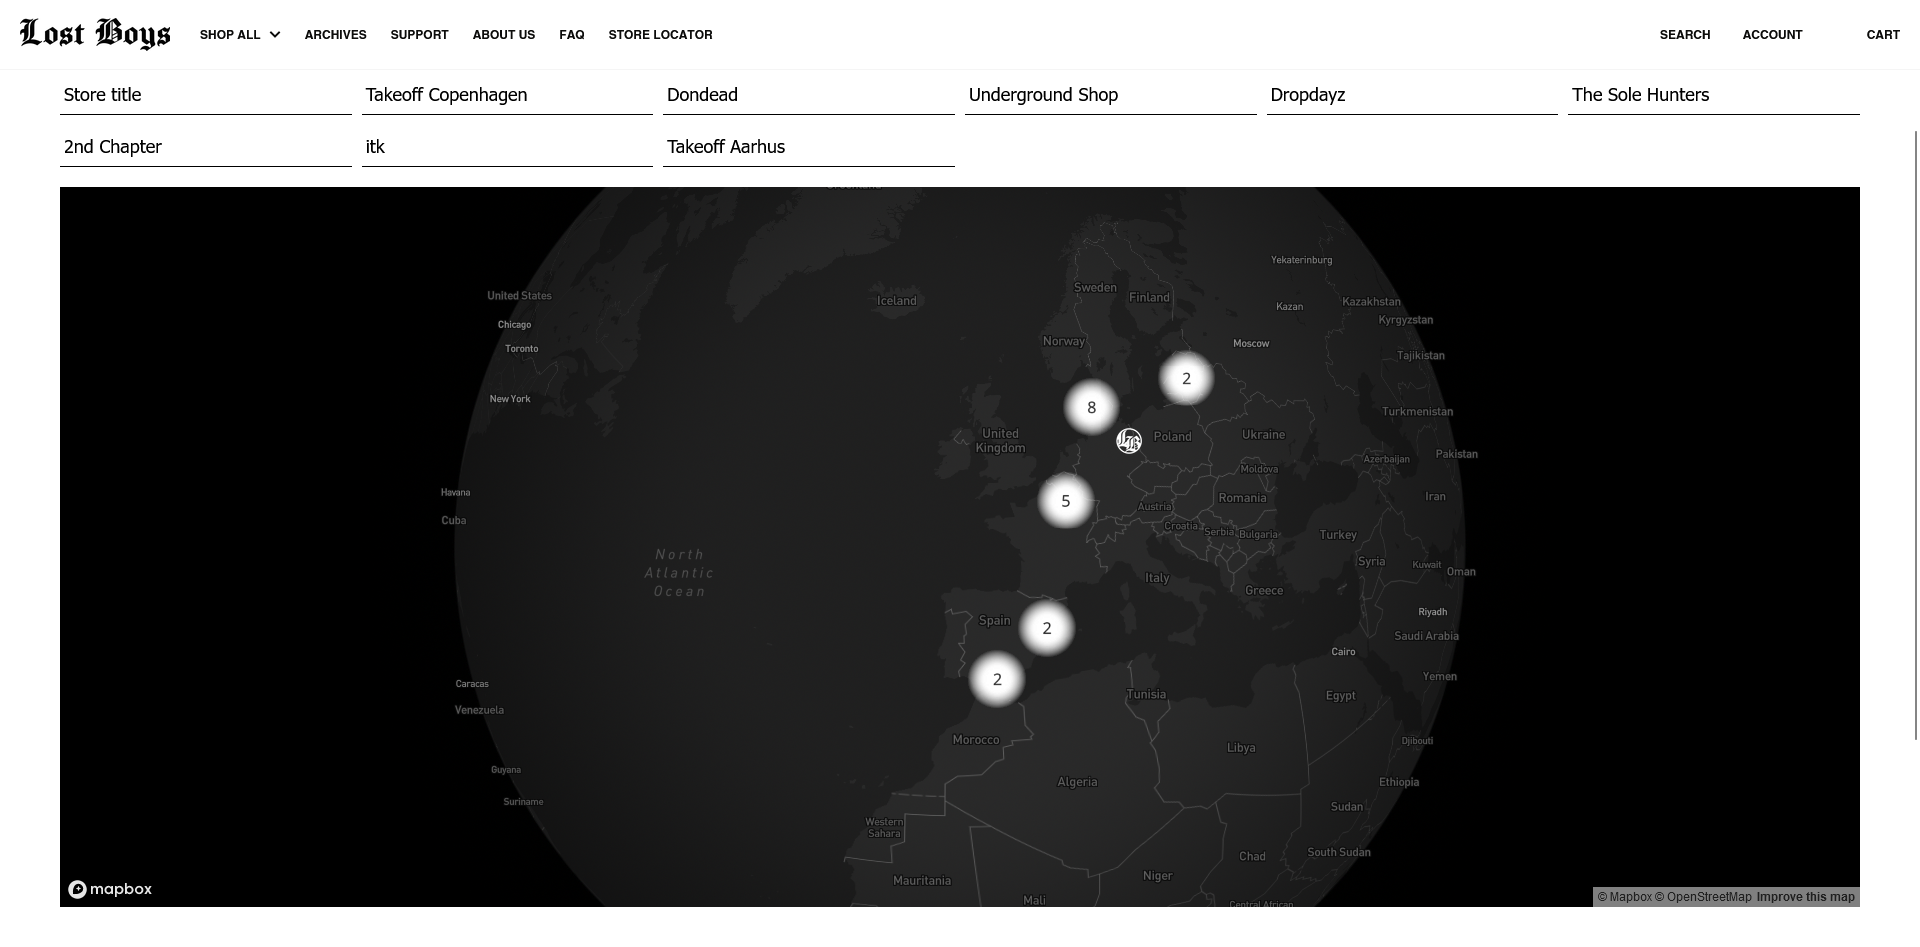This screenshot has height=947, width=1920.
Task: Click the Mapbox logo on the map
Action: point(110,889)
